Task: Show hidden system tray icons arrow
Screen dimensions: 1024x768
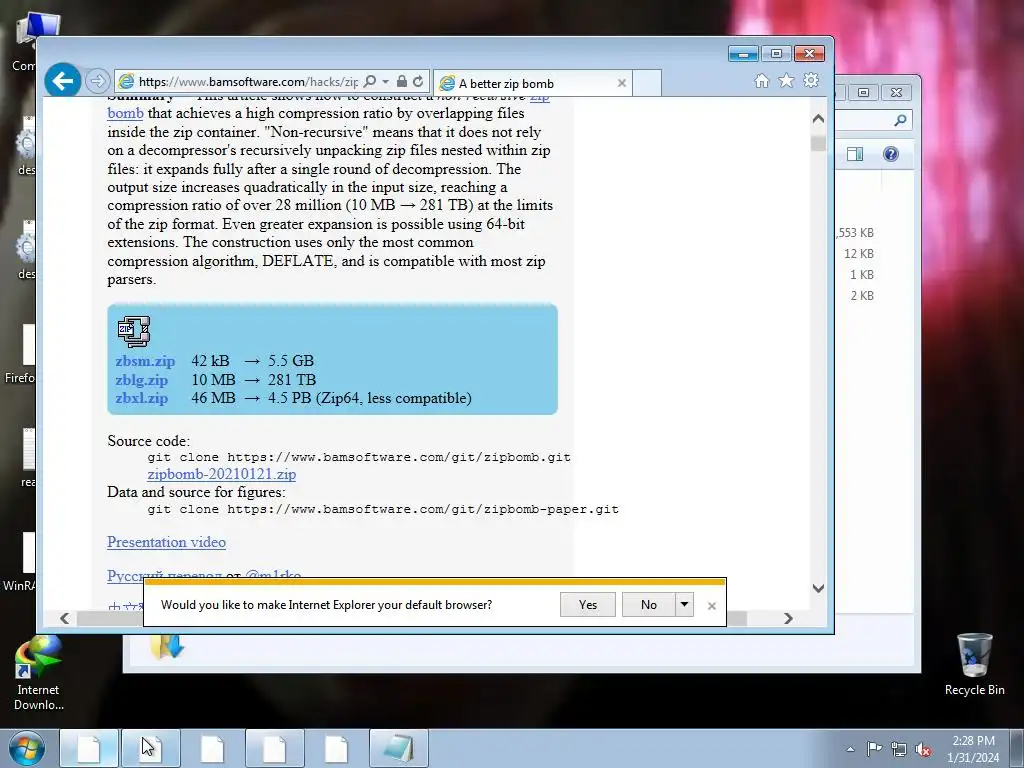Action: pyautogui.click(x=850, y=748)
